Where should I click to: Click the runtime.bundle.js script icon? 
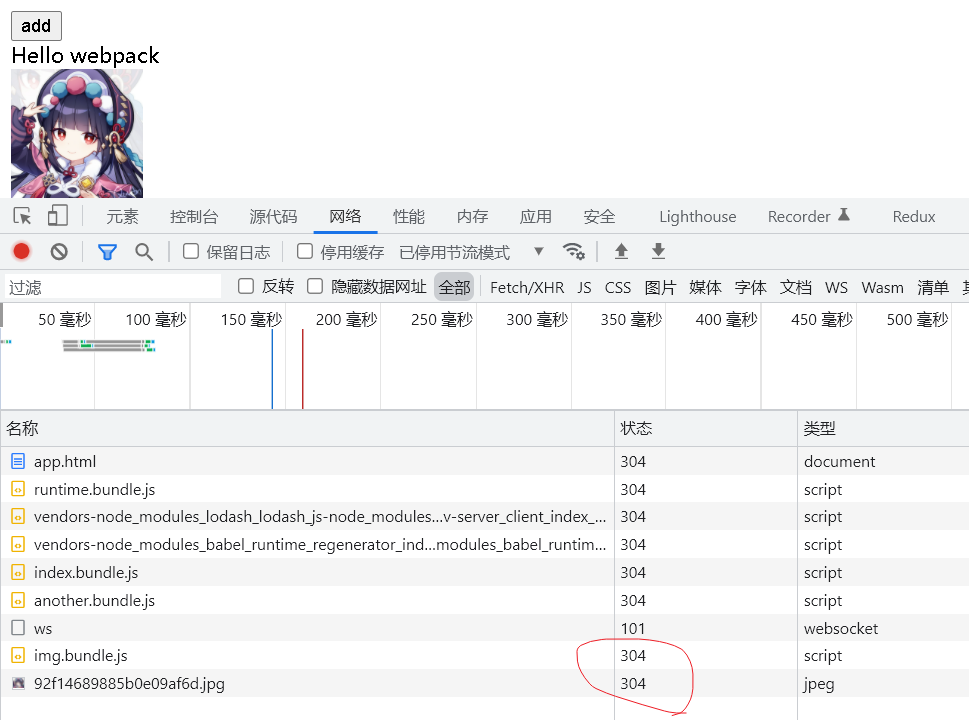(19, 489)
